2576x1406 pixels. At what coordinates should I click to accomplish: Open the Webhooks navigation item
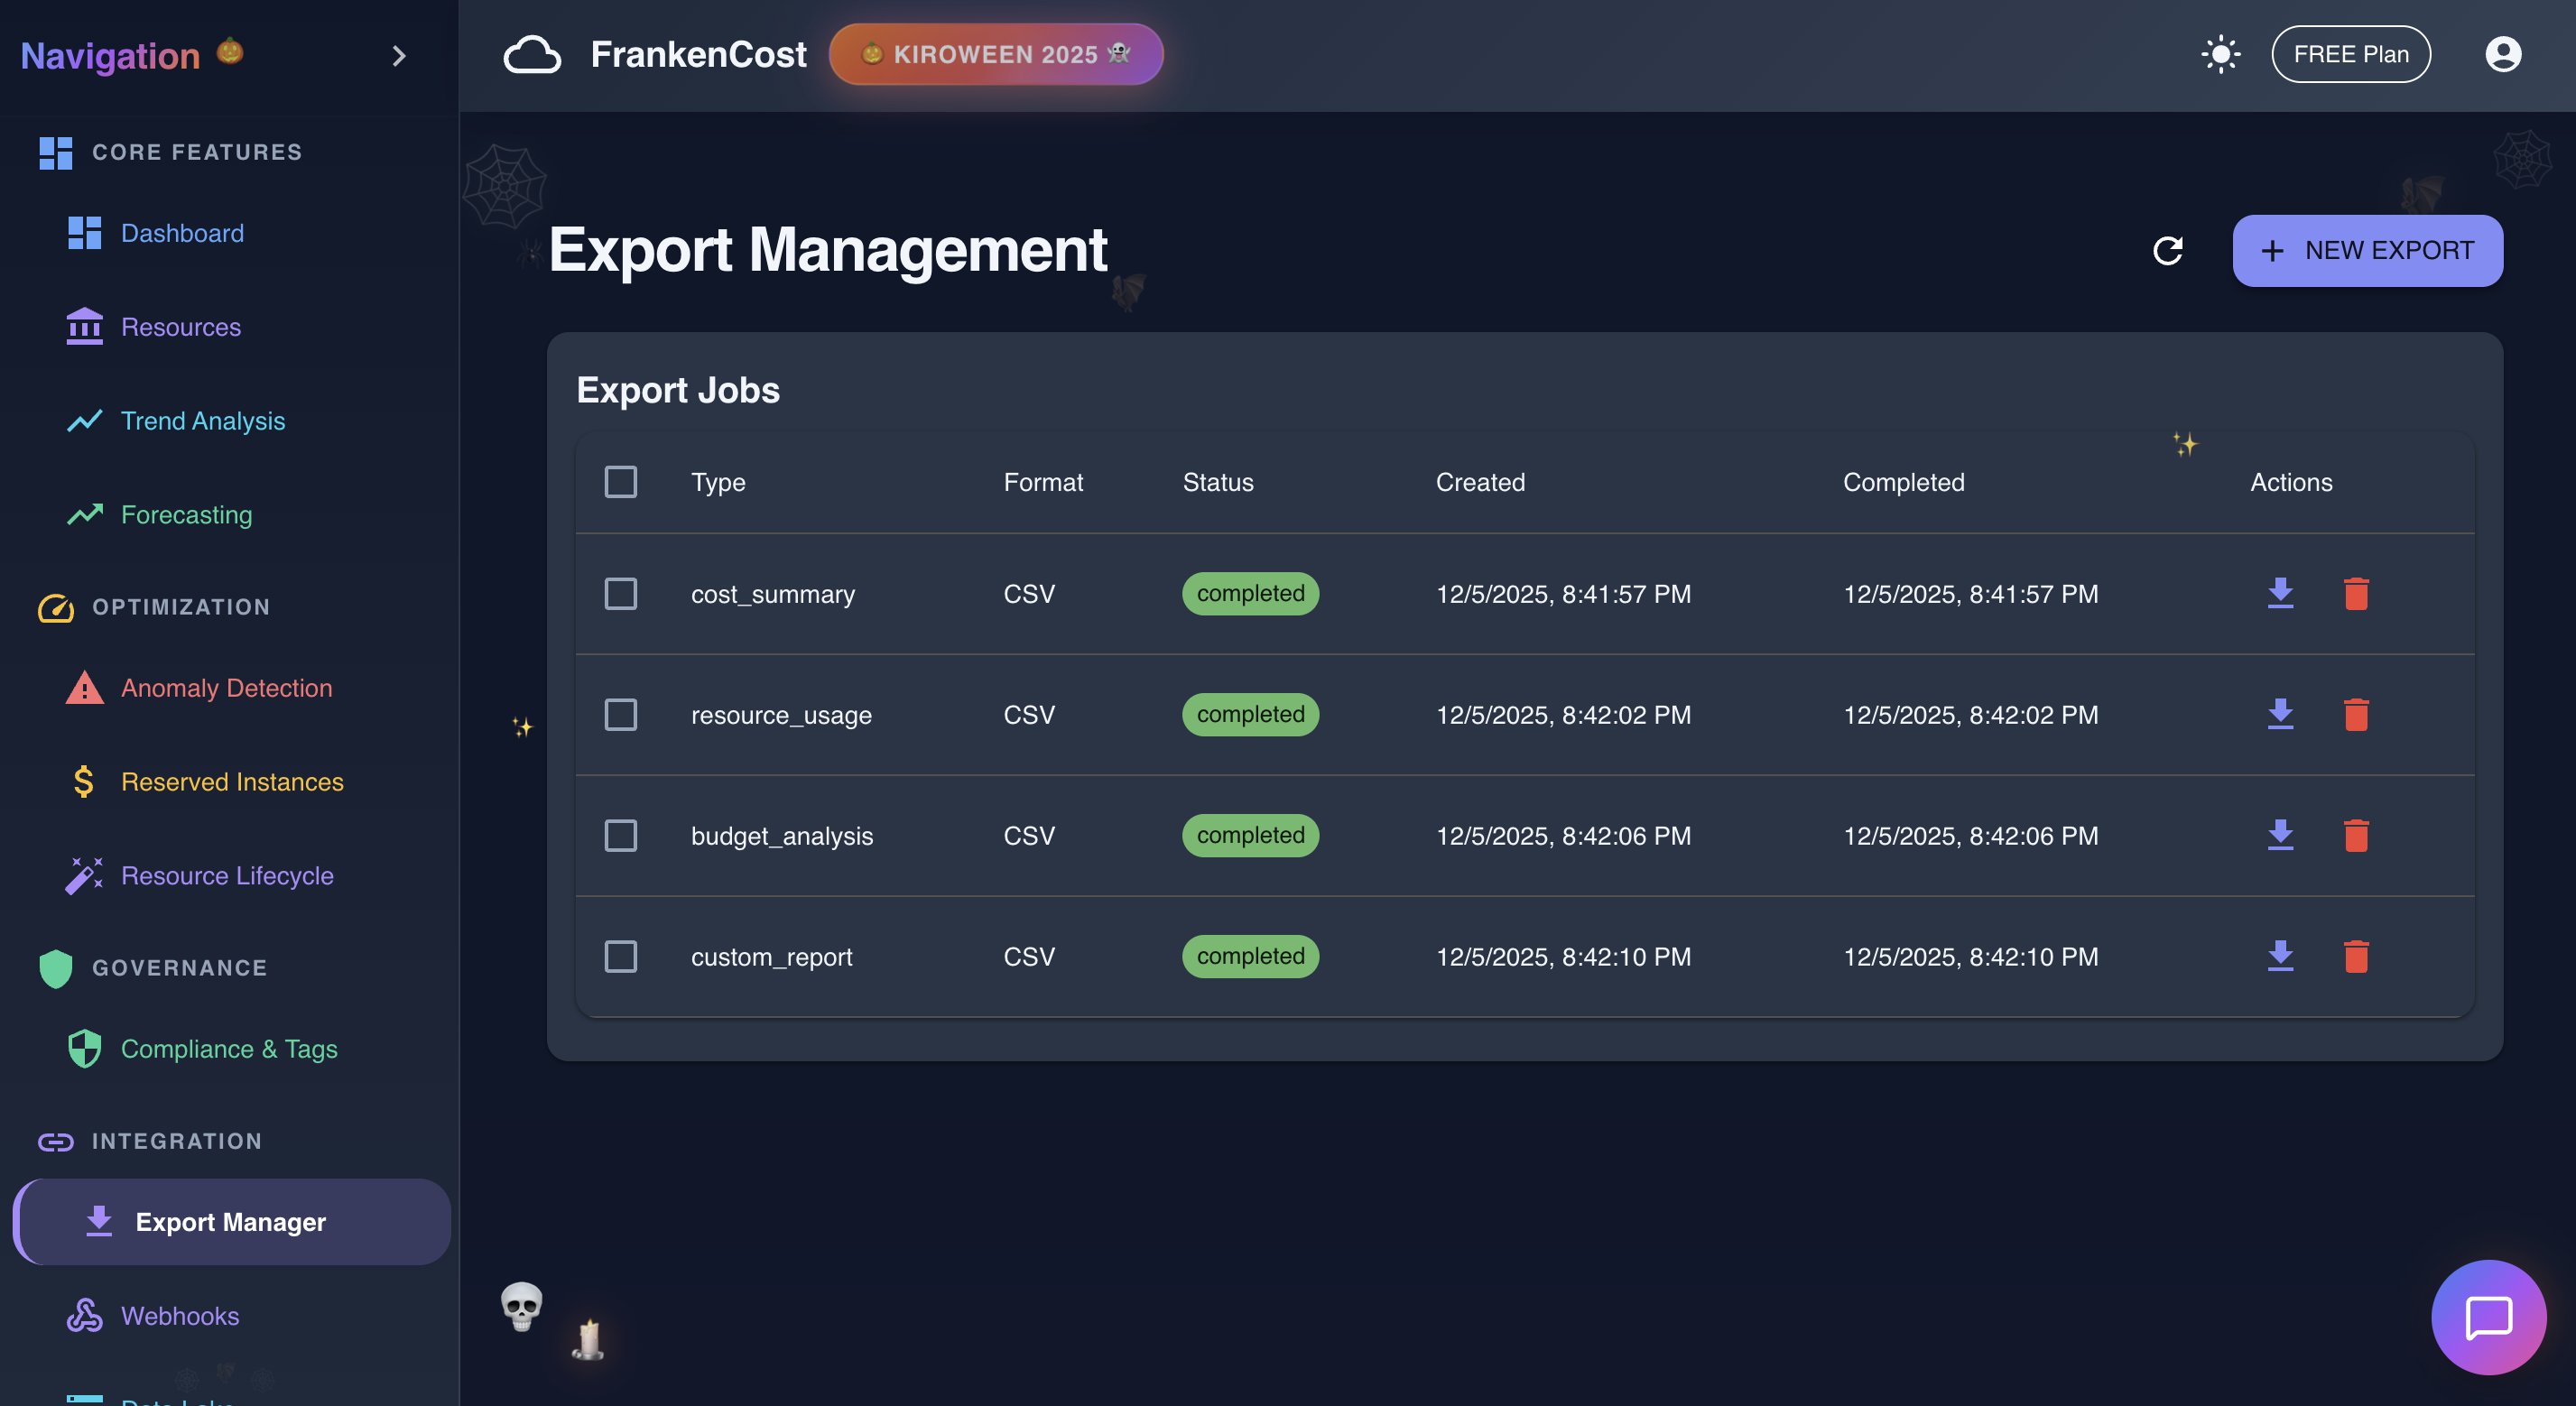pos(180,1316)
